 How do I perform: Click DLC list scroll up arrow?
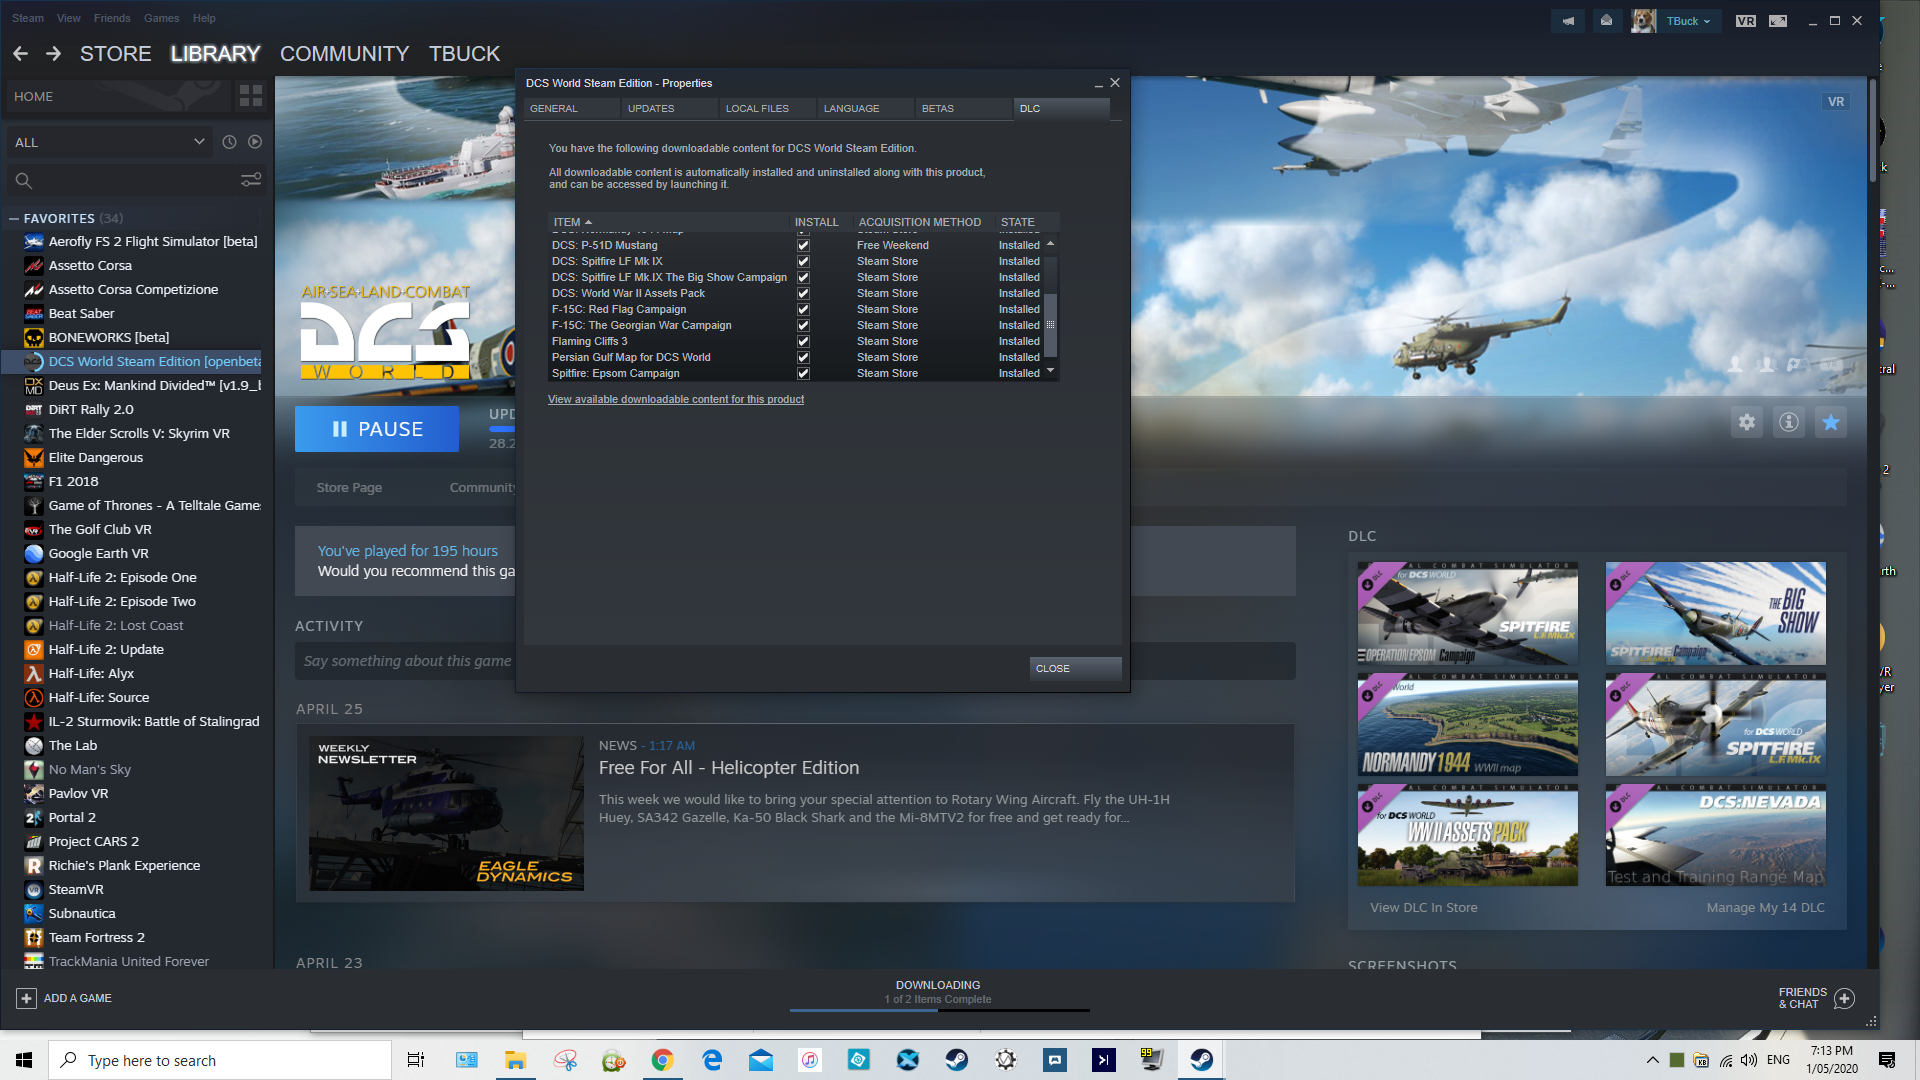pyautogui.click(x=1050, y=244)
